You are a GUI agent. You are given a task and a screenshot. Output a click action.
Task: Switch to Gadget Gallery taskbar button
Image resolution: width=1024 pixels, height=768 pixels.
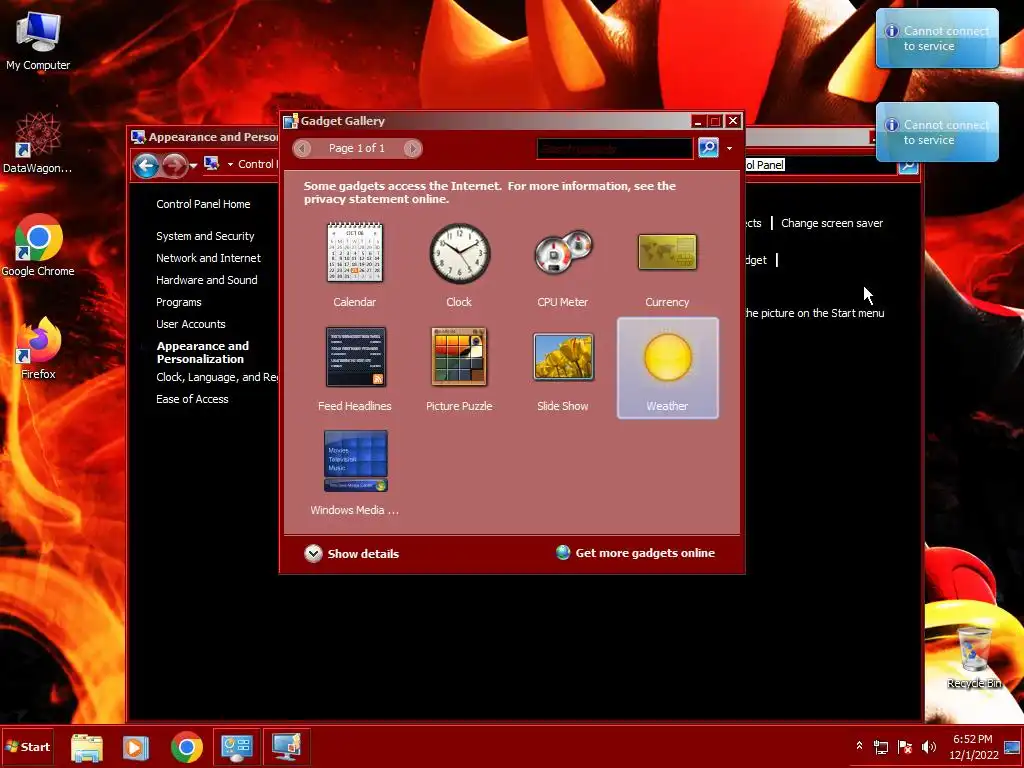coord(287,747)
